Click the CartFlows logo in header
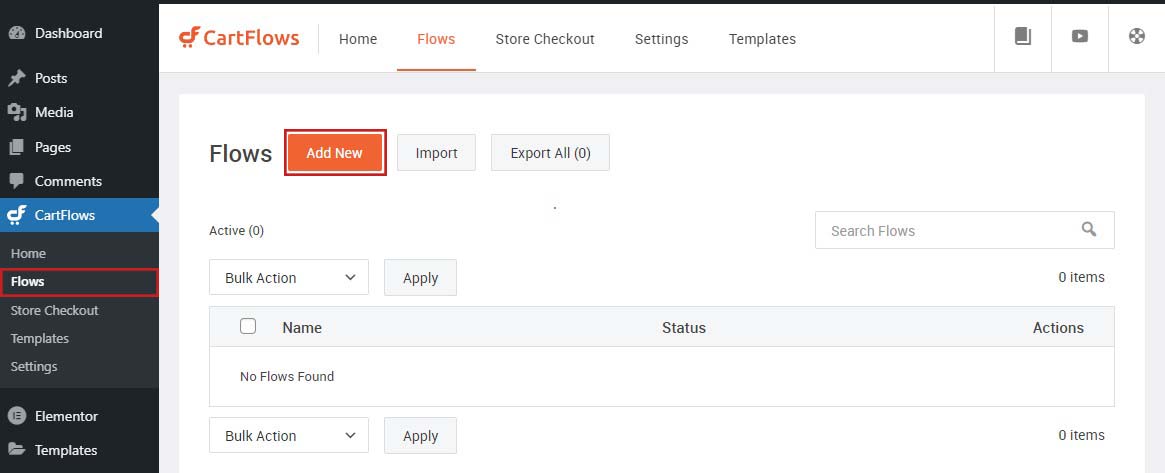The height and width of the screenshot is (473, 1165). click(239, 38)
